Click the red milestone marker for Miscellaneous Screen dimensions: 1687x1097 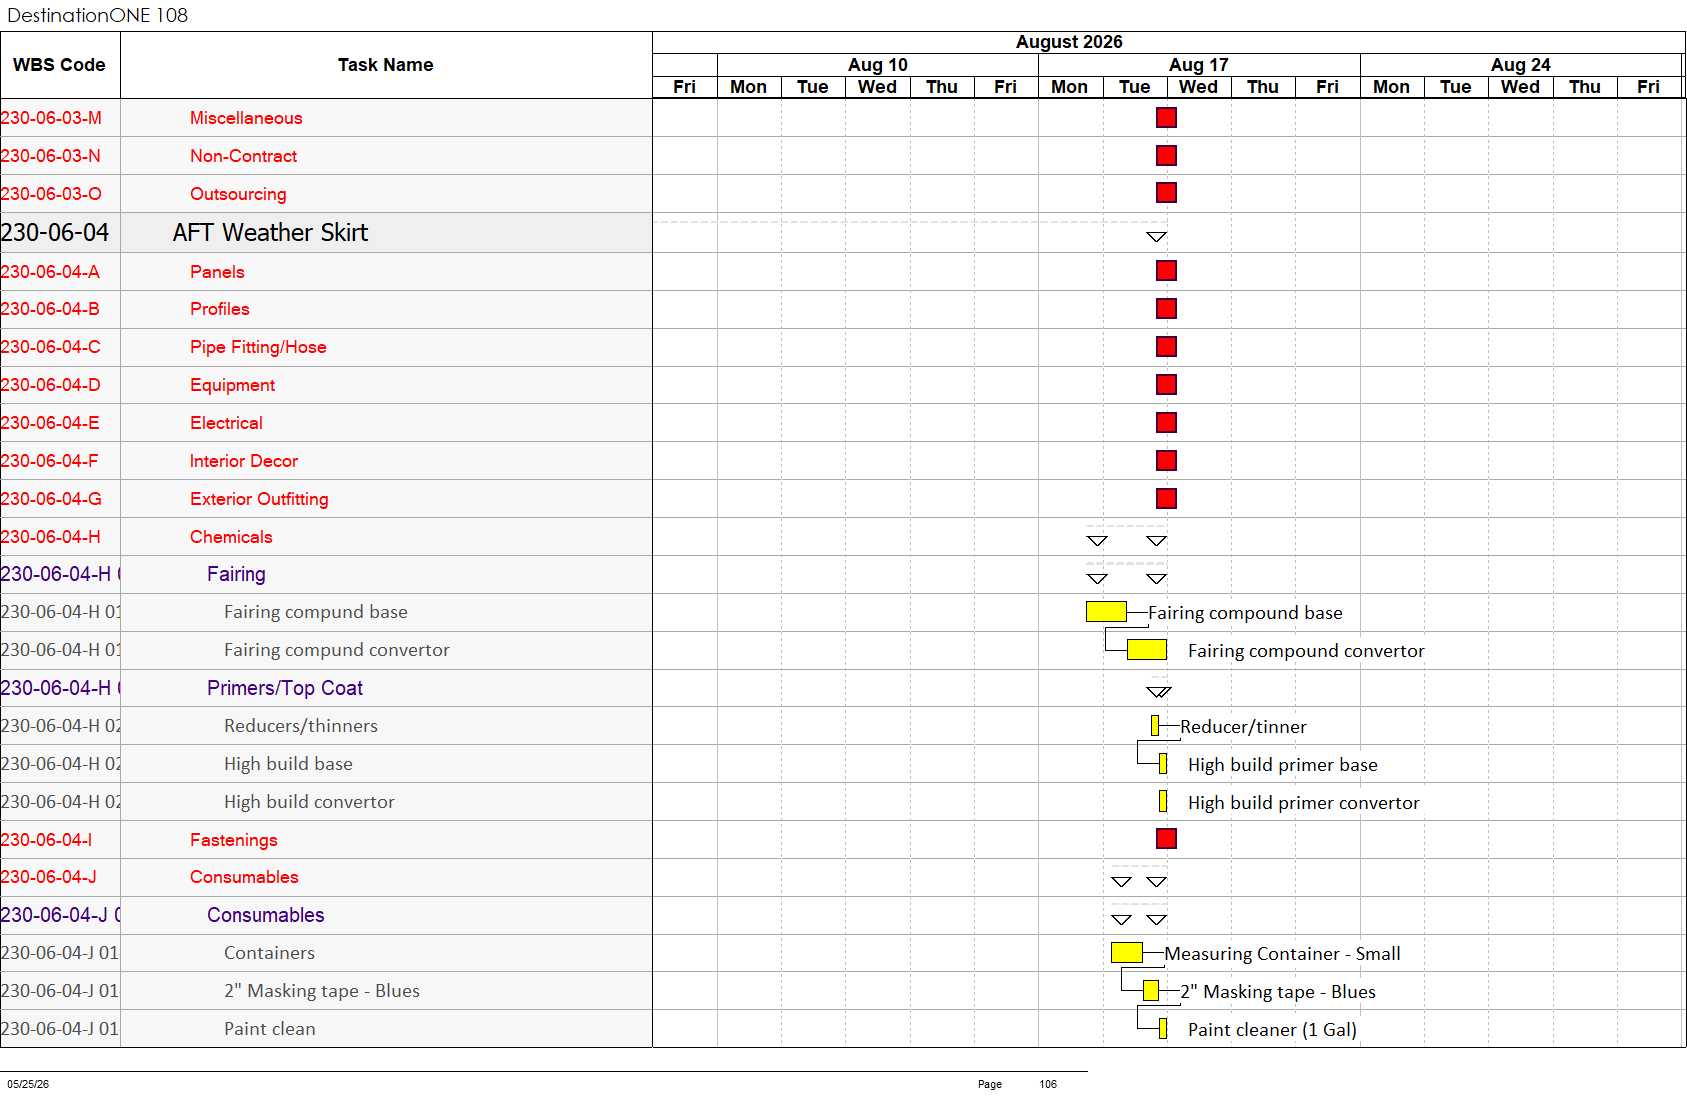(1166, 118)
